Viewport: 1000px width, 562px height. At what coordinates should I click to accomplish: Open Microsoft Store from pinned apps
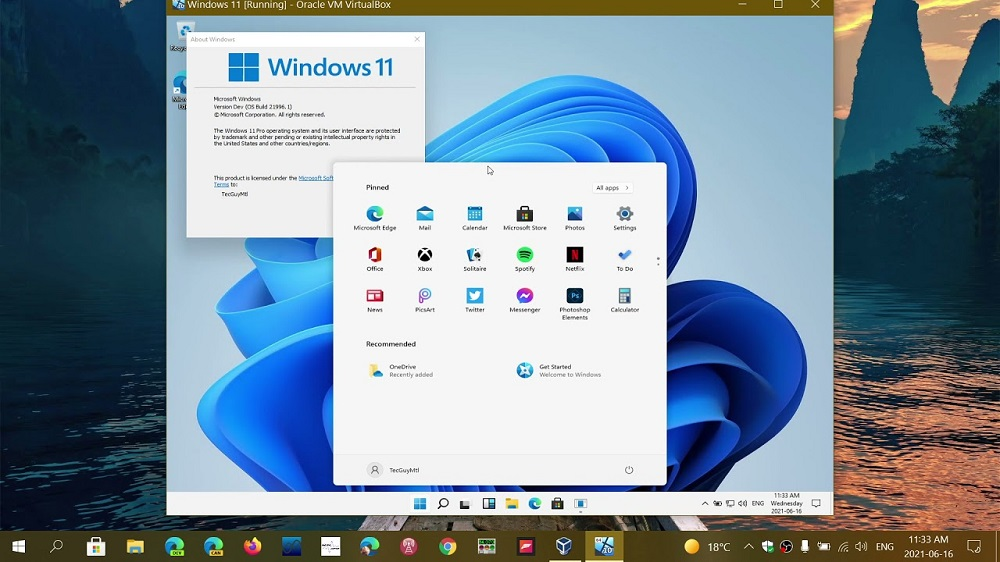coord(525,214)
